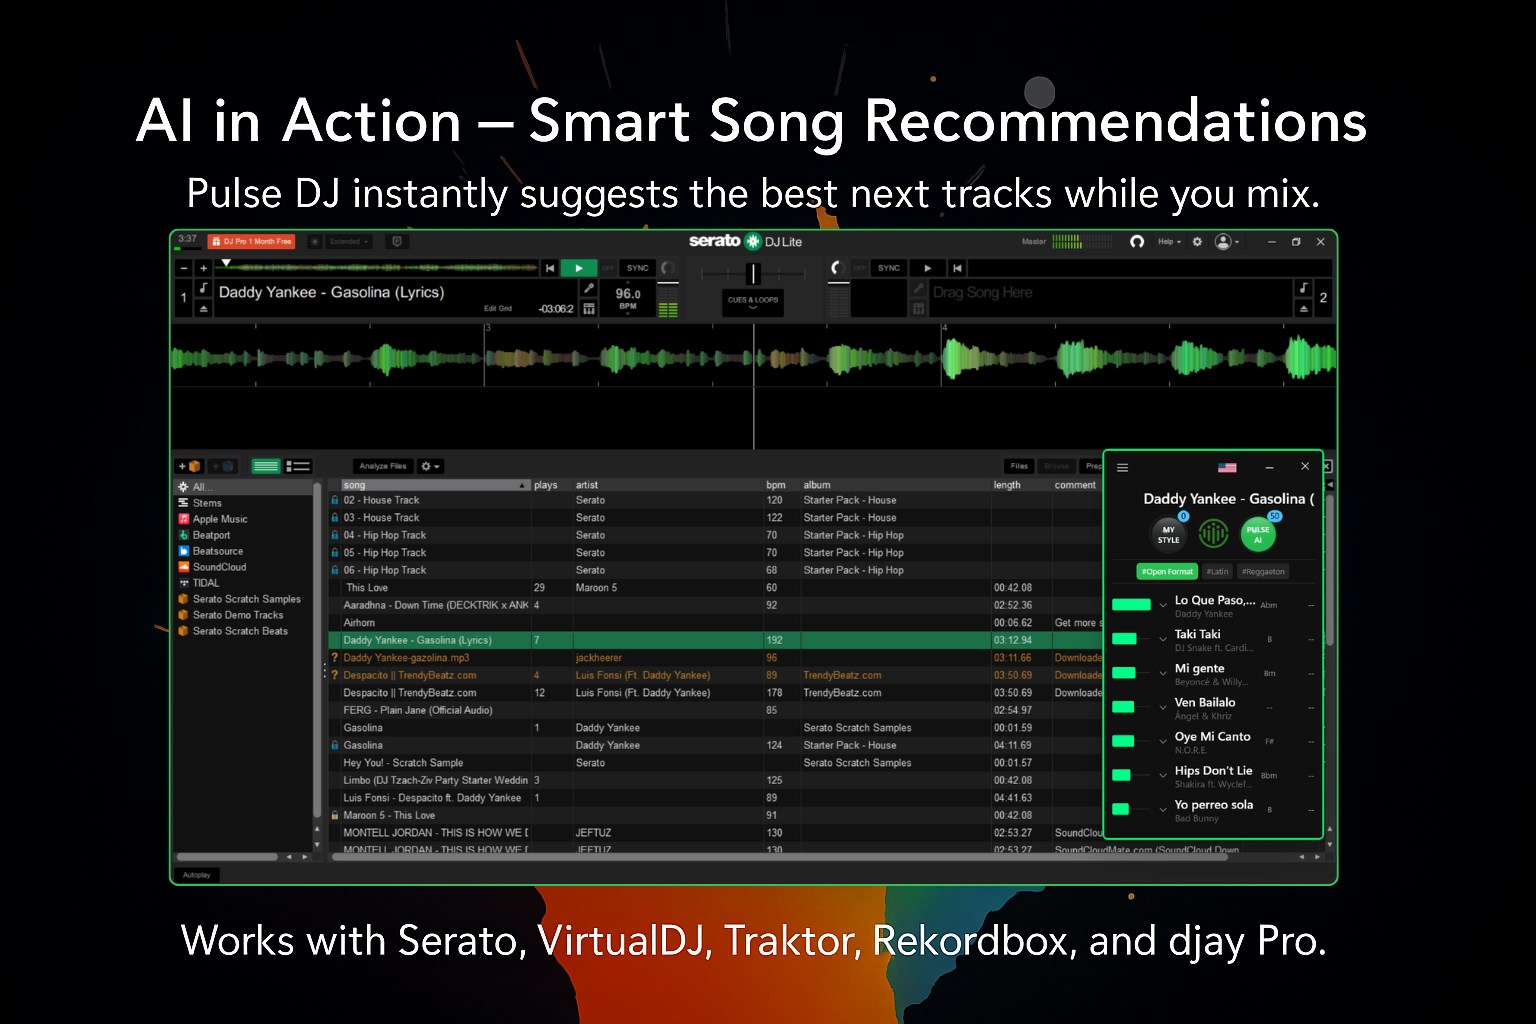
Task: Click the Pulse DJ logo between the modes
Action: point(1213,533)
